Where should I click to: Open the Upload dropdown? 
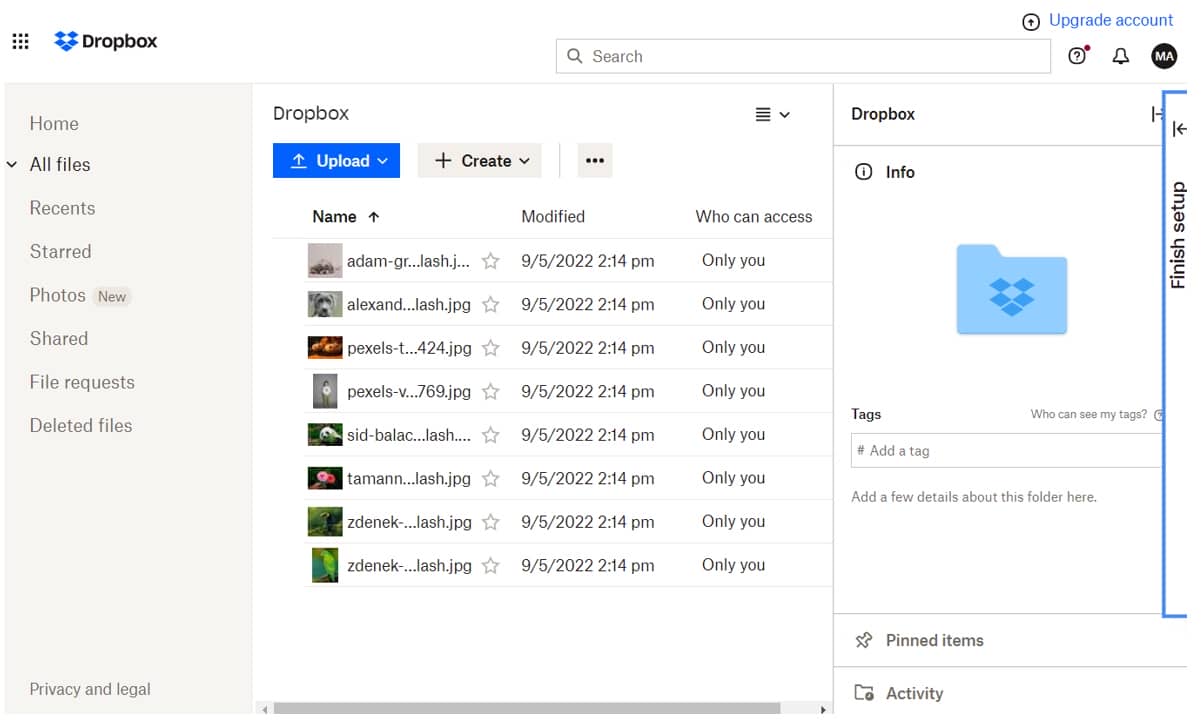(336, 161)
